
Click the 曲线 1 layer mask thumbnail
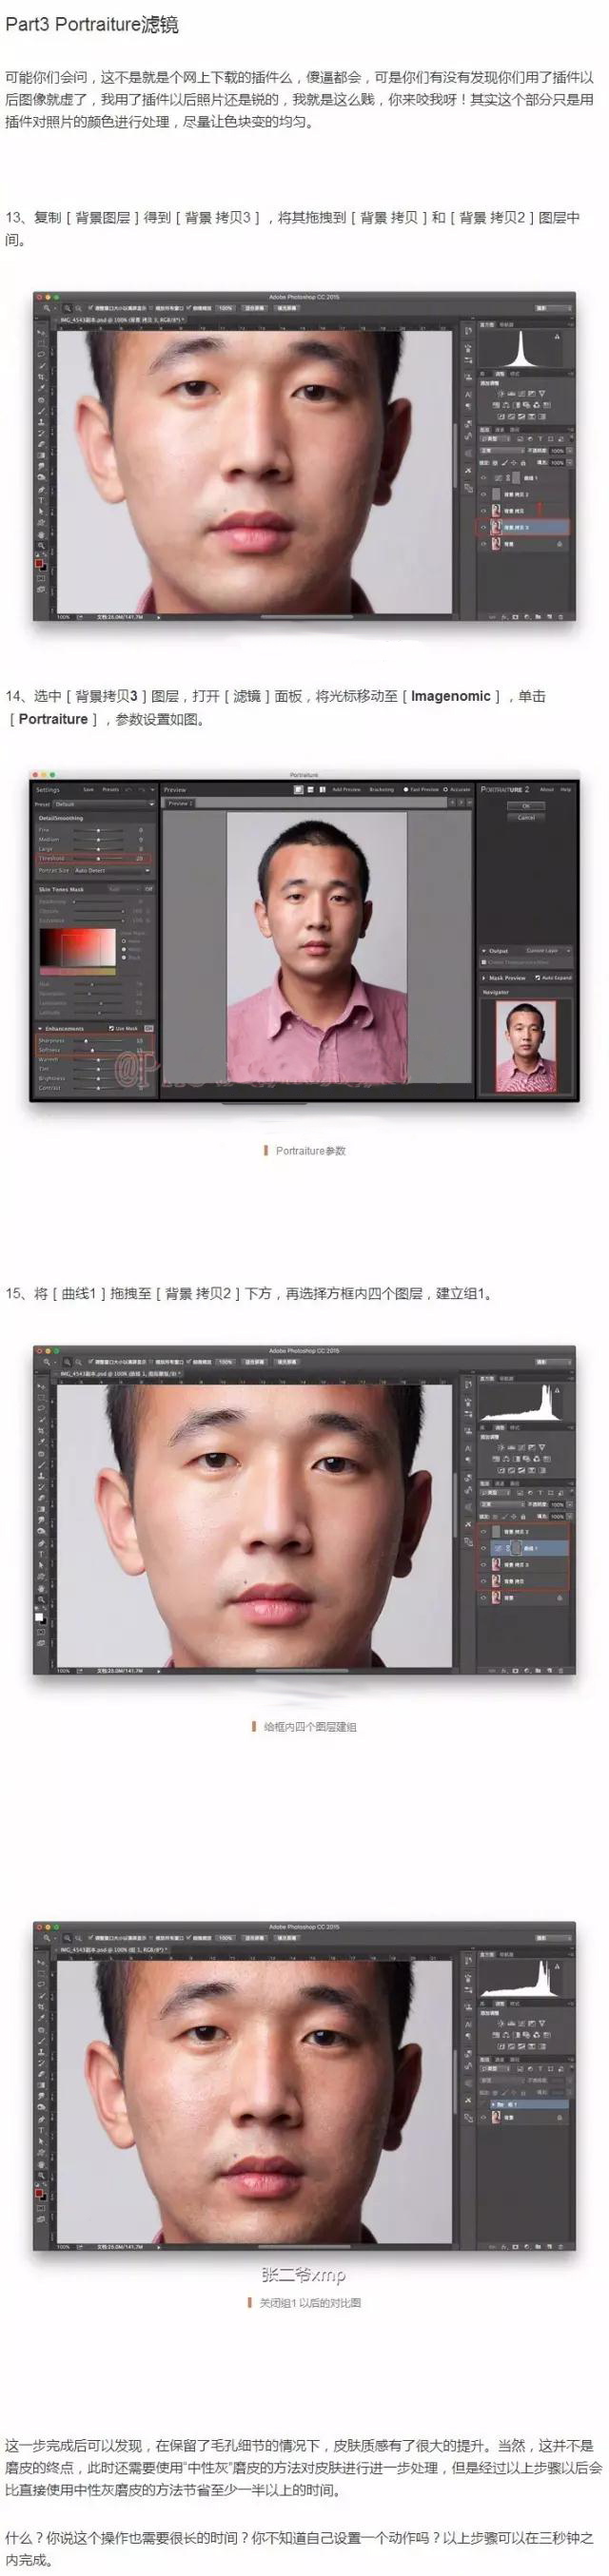click(x=518, y=1547)
